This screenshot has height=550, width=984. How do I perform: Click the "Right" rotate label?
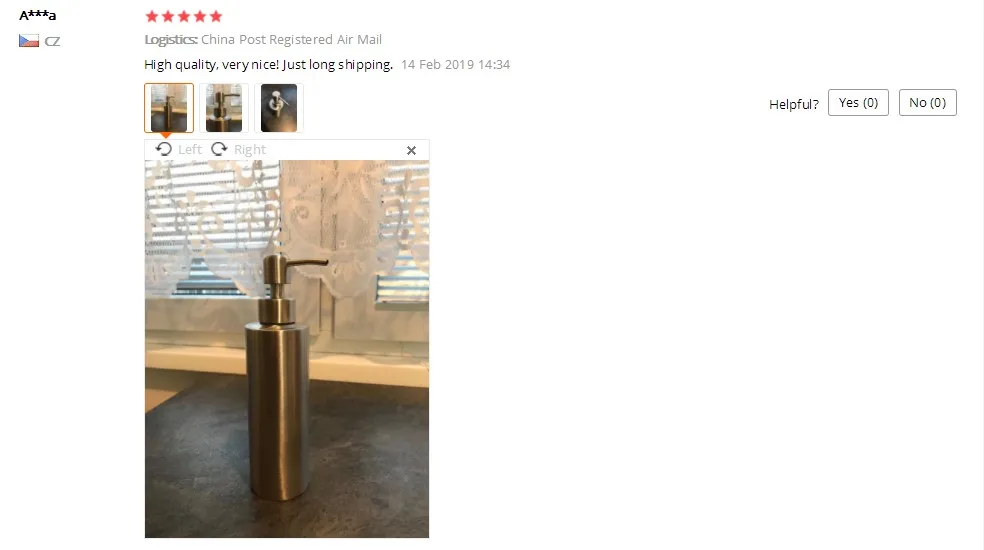[250, 149]
